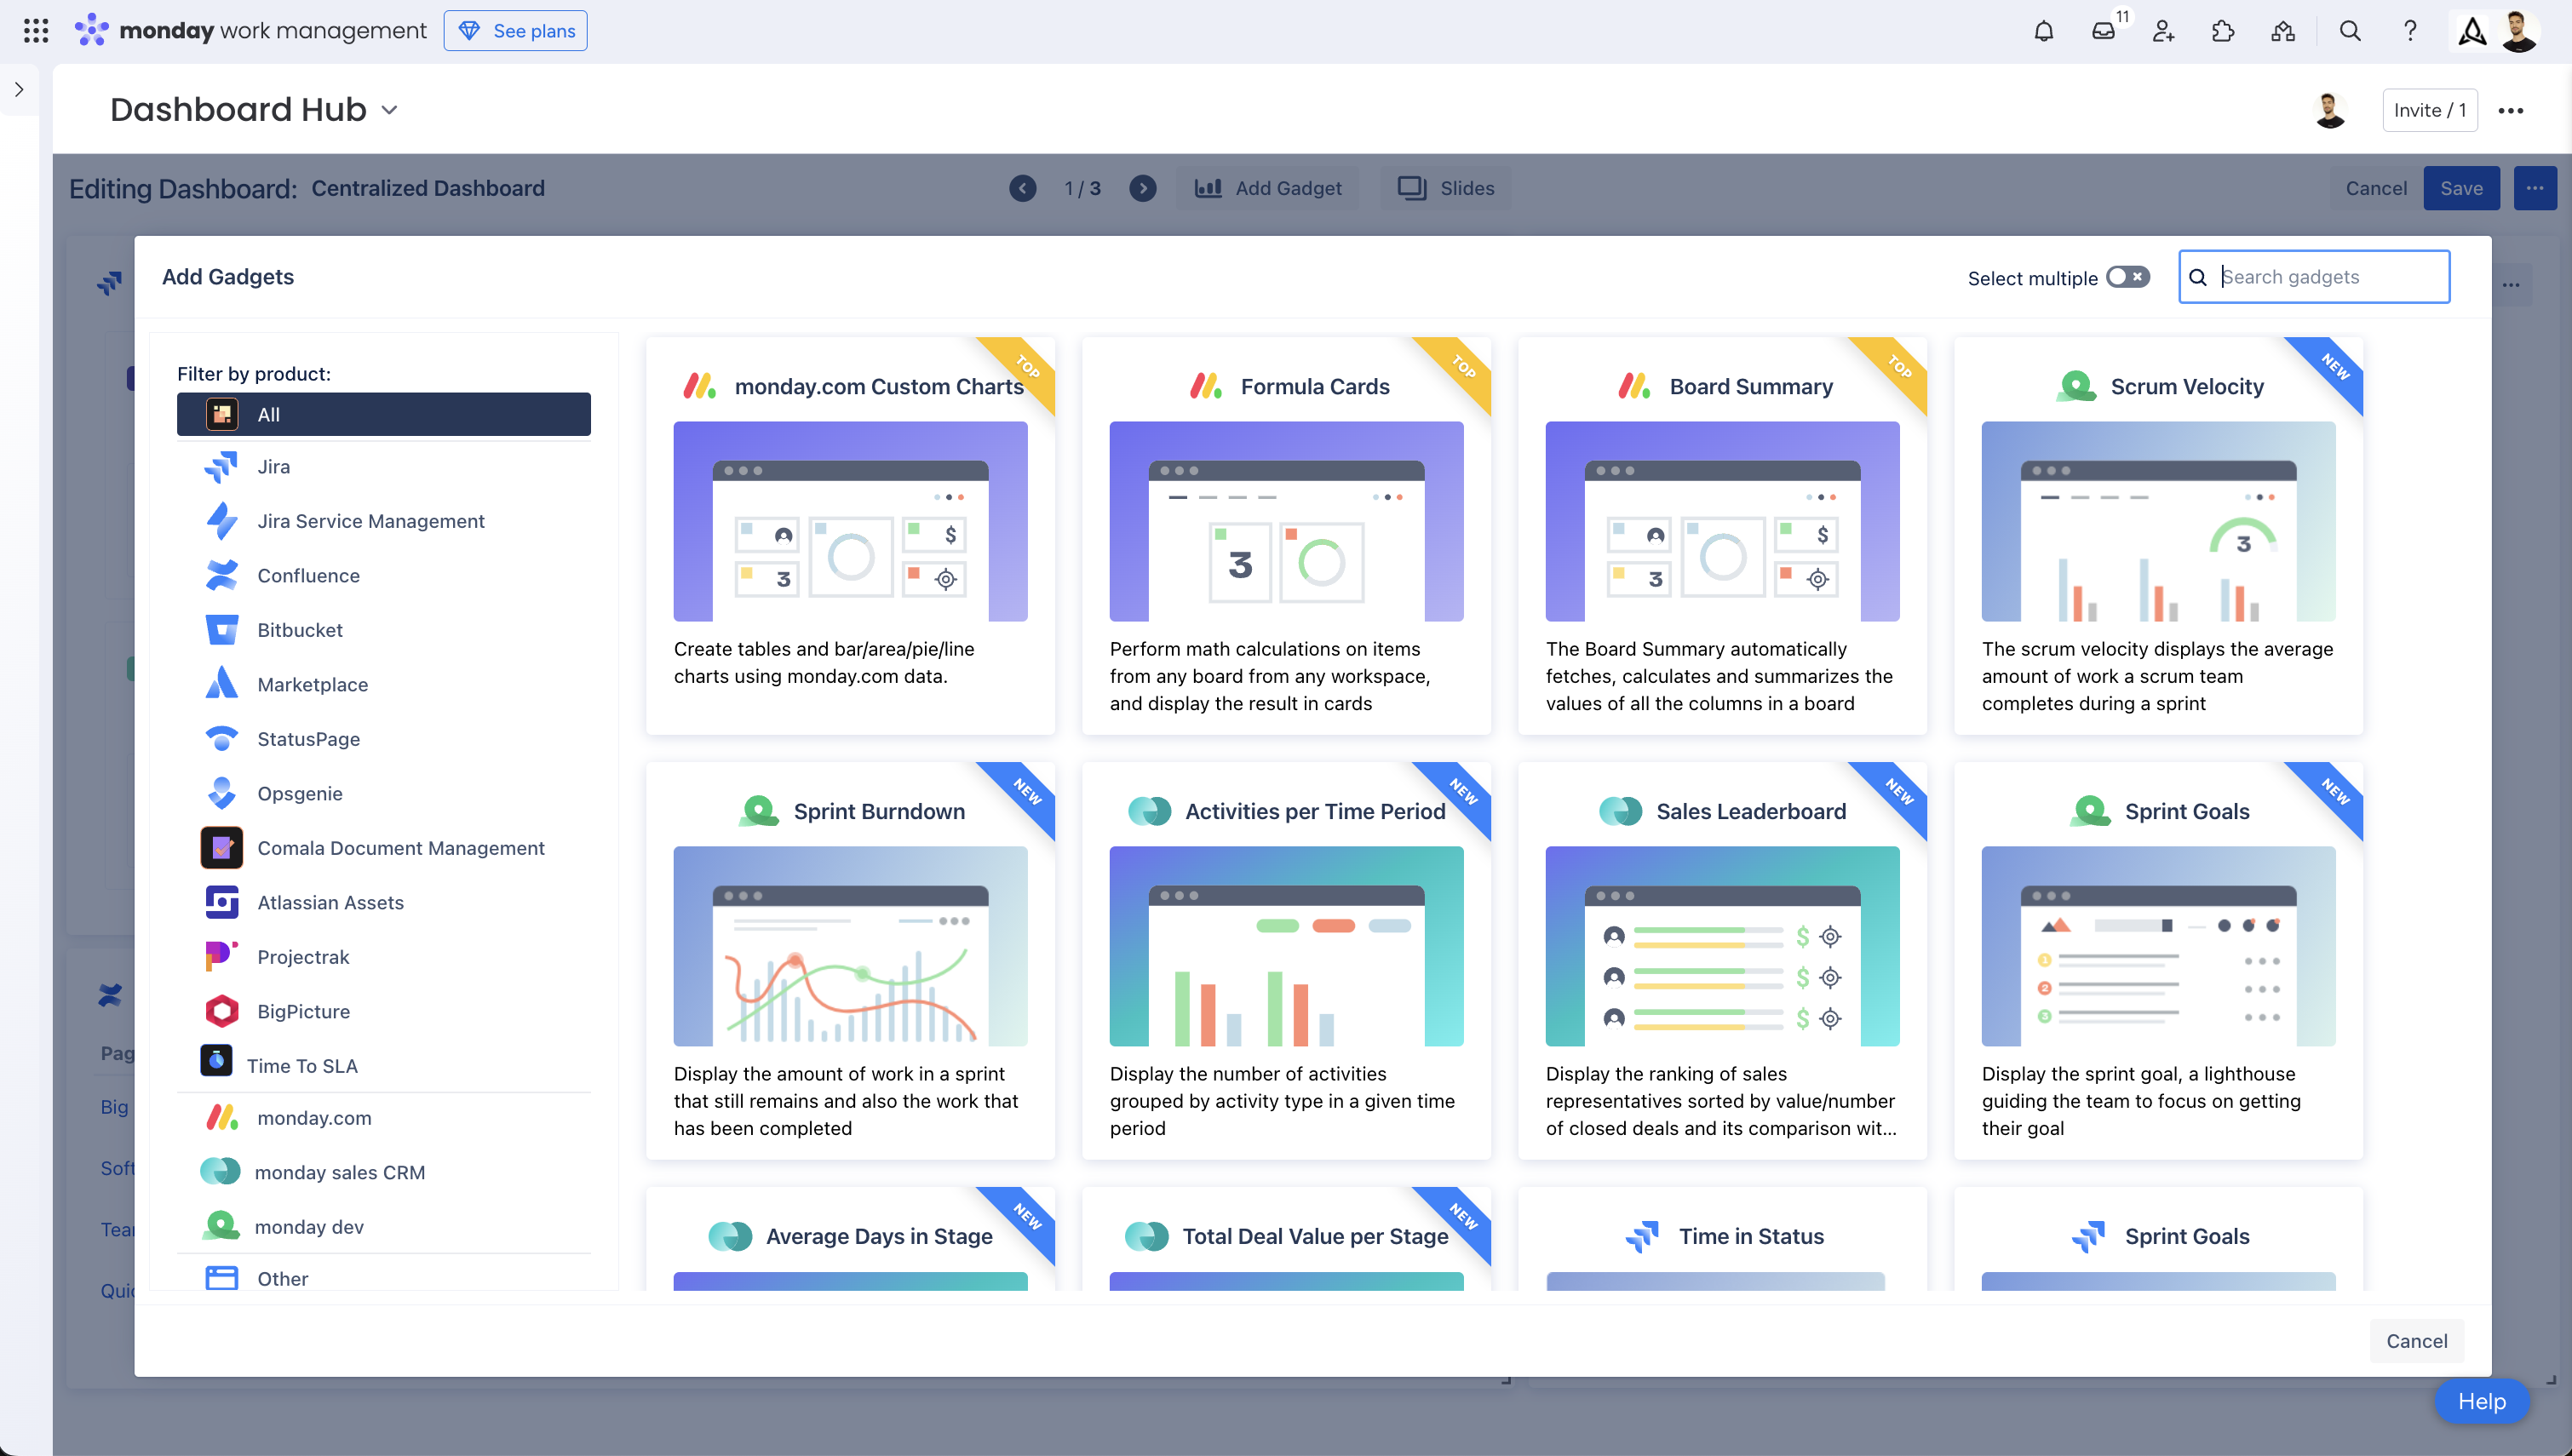Focus the Search gadgets input field
Image resolution: width=2572 pixels, height=1456 pixels.
tap(2314, 277)
